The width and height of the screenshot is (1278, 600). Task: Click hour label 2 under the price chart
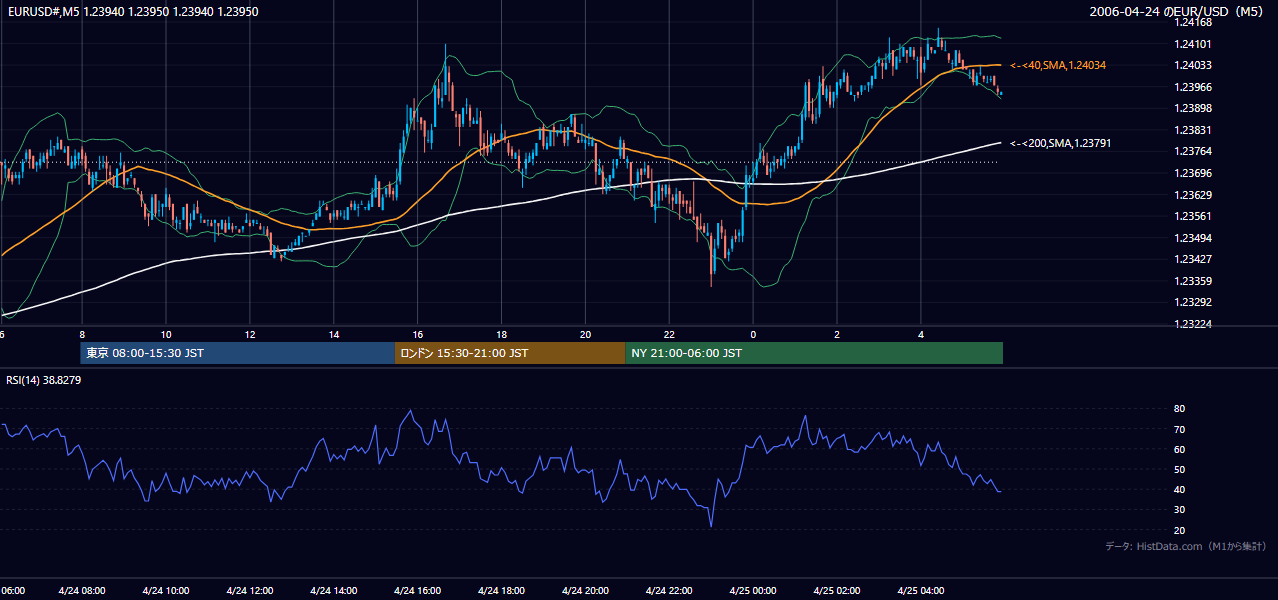(x=837, y=335)
